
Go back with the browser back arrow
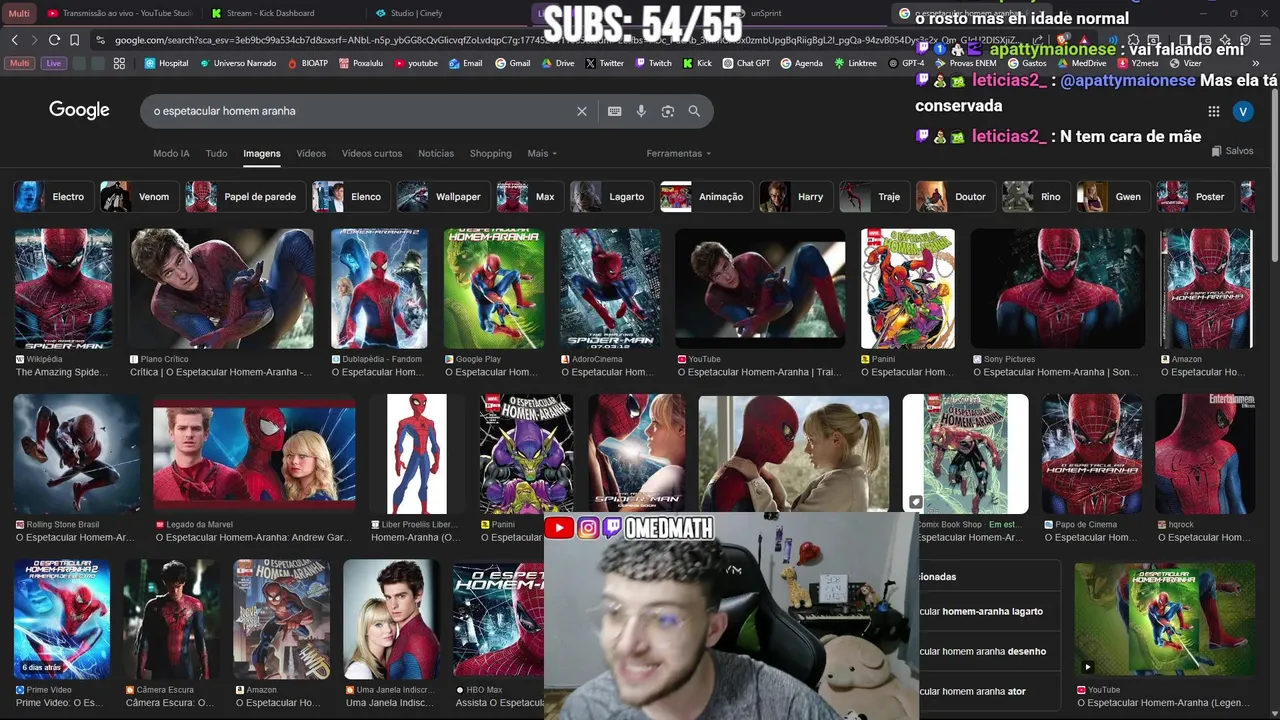[14, 40]
